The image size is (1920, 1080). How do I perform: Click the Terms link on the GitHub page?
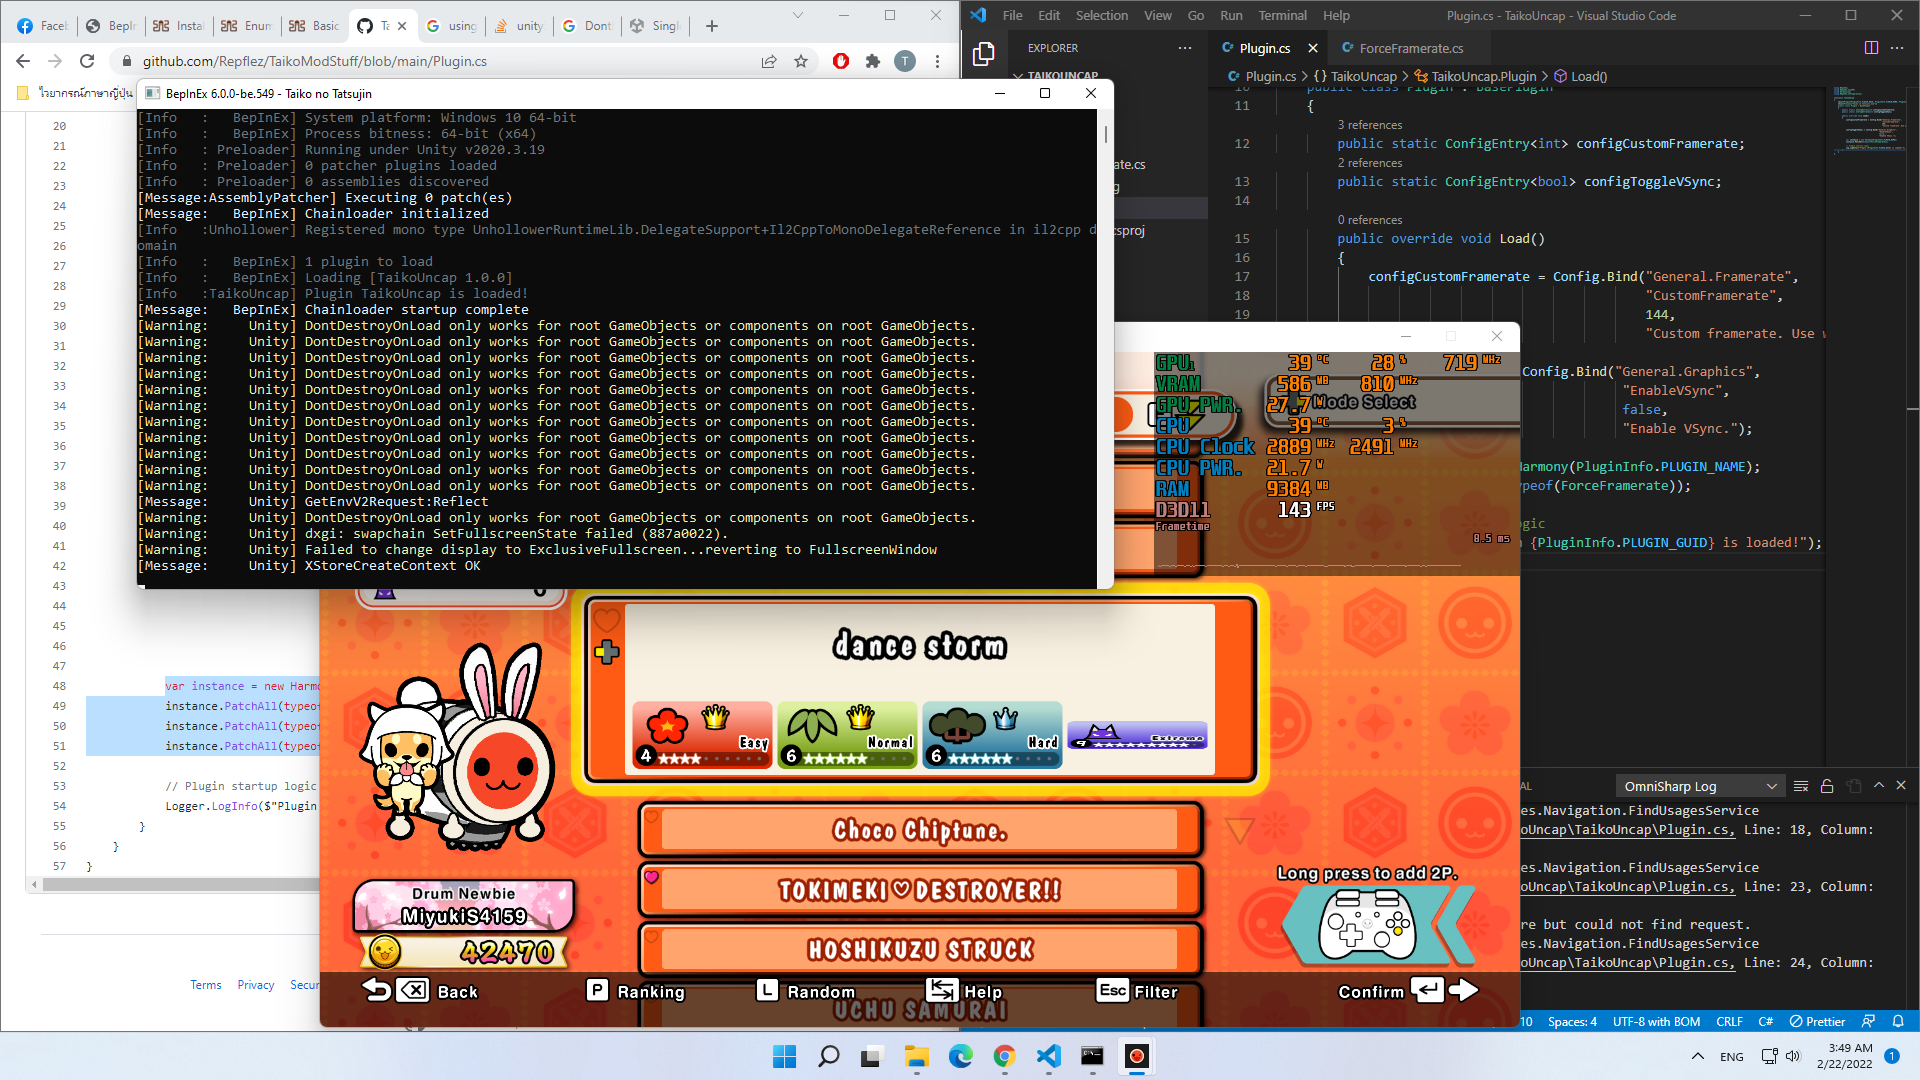pyautogui.click(x=205, y=985)
